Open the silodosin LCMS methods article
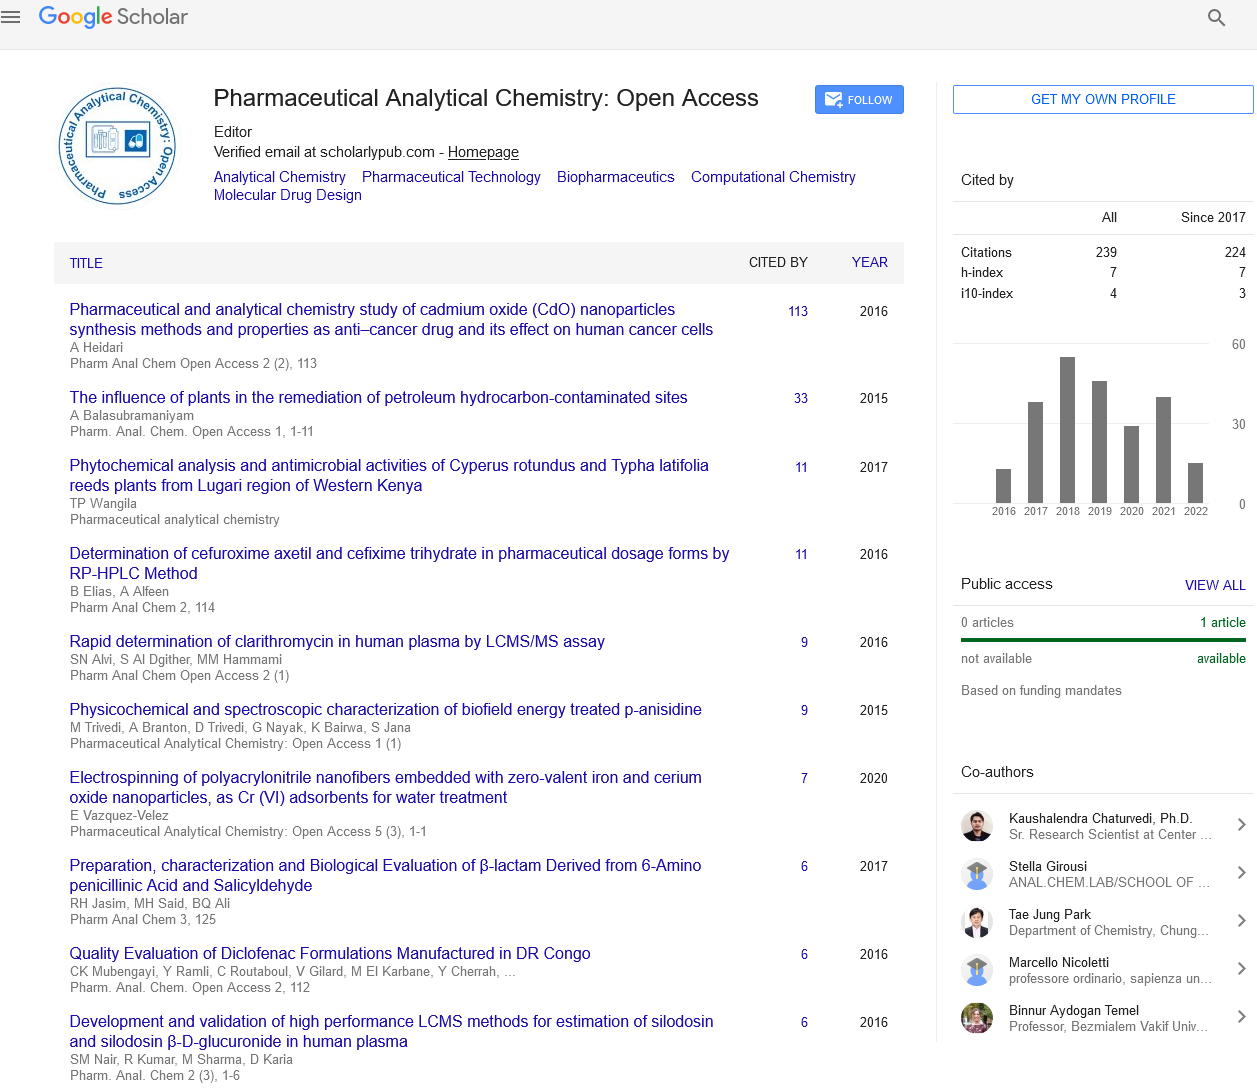 (x=391, y=1032)
